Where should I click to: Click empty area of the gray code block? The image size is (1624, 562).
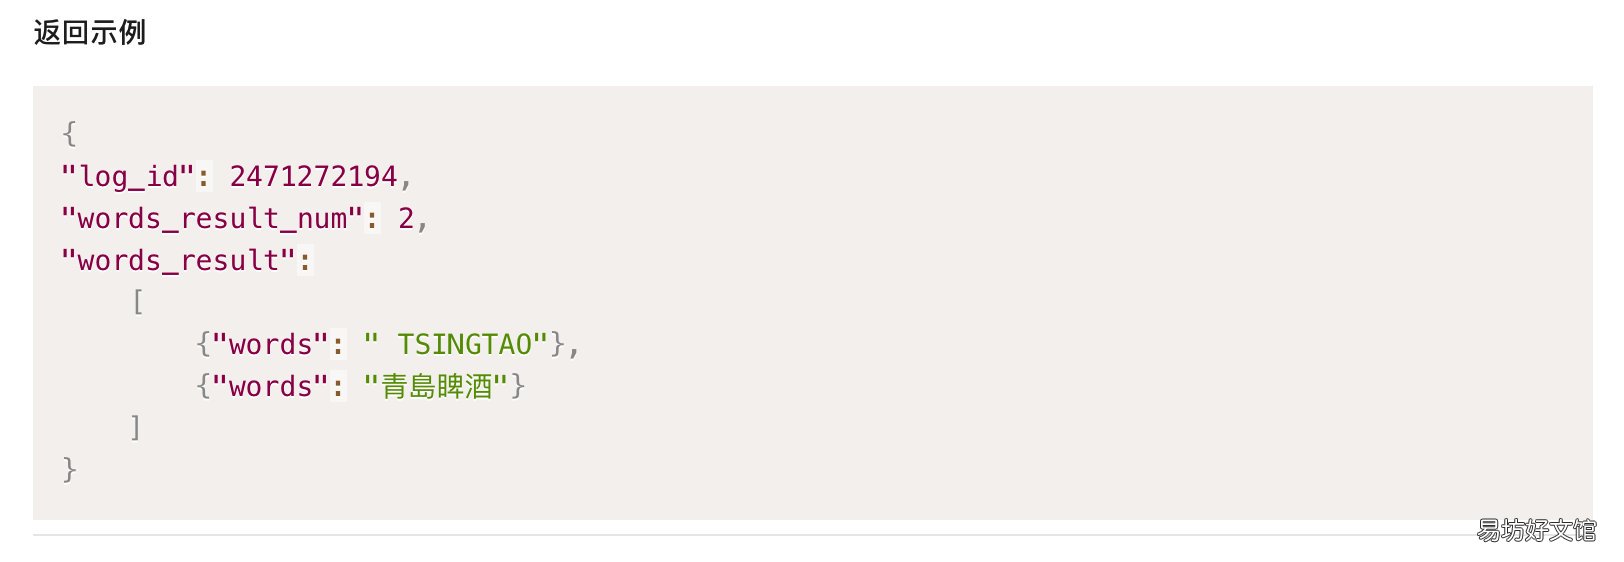[x=1000, y=300]
